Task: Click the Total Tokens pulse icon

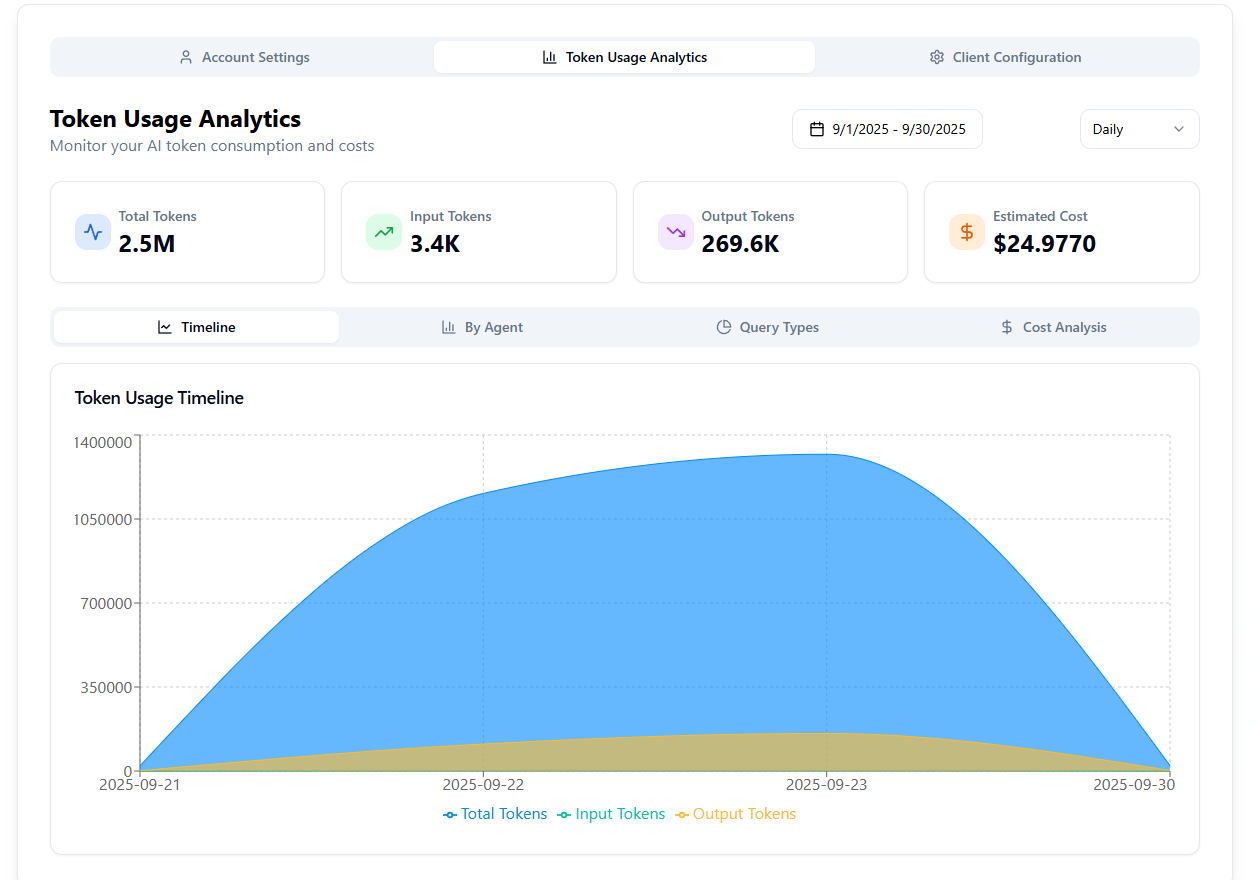Action: point(93,232)
